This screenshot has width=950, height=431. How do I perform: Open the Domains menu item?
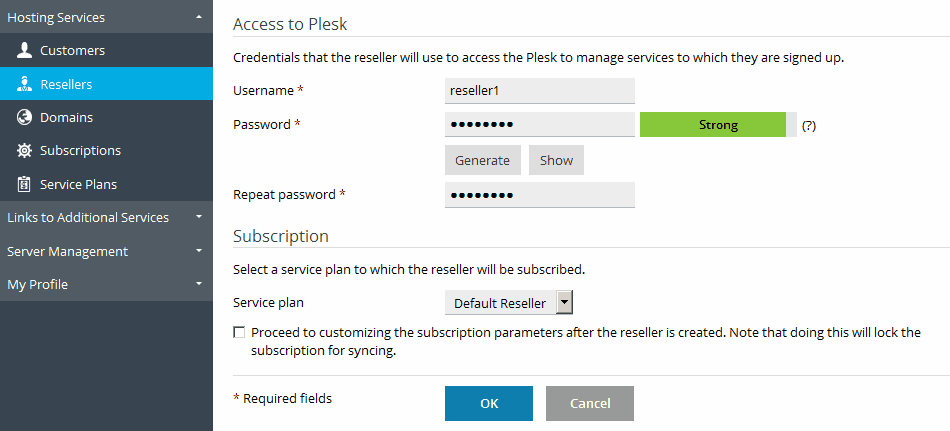tap(66, 117)
